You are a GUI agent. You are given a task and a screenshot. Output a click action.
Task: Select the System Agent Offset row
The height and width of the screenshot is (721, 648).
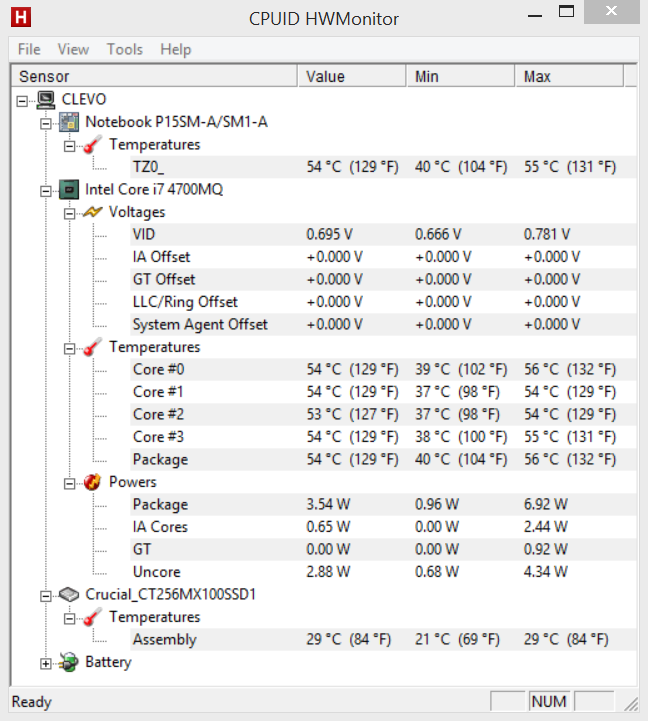pyautogui.click(x=384, y=325)
